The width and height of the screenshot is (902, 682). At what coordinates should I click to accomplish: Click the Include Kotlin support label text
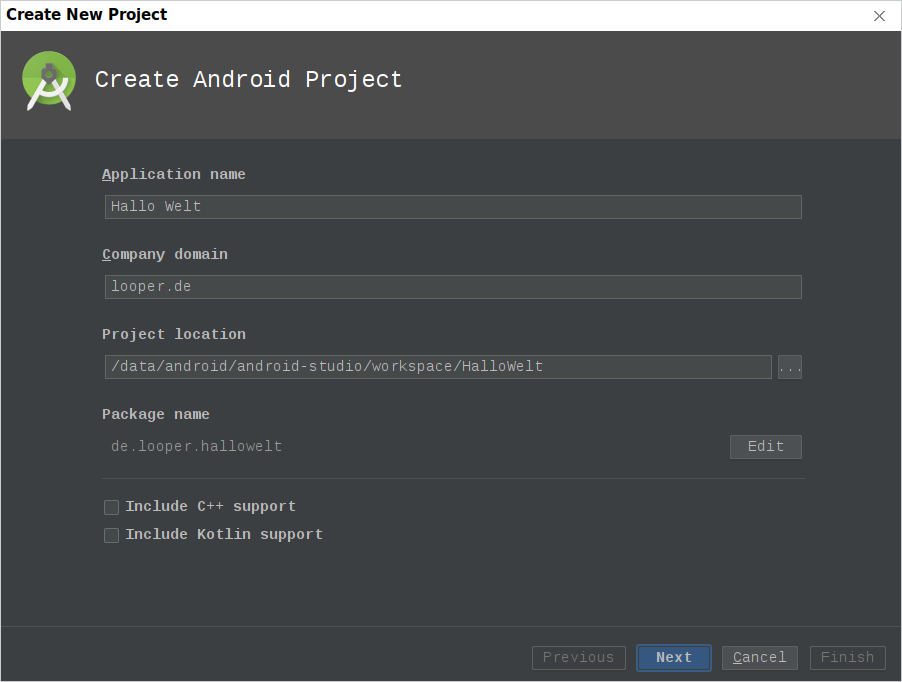point(224,535)
